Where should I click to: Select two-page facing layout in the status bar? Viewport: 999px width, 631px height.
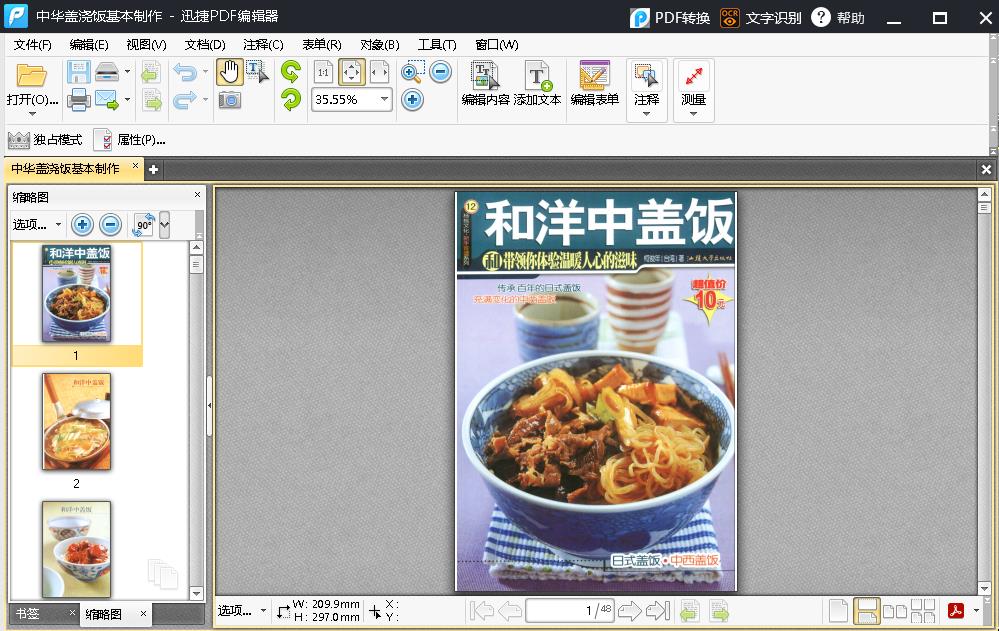(895, 611)
